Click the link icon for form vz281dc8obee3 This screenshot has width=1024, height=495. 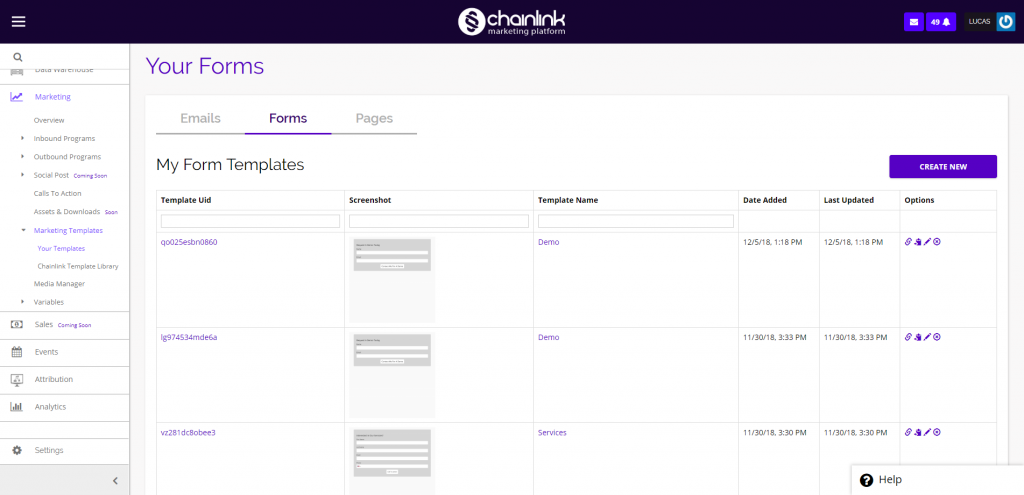tap(908, 432)
